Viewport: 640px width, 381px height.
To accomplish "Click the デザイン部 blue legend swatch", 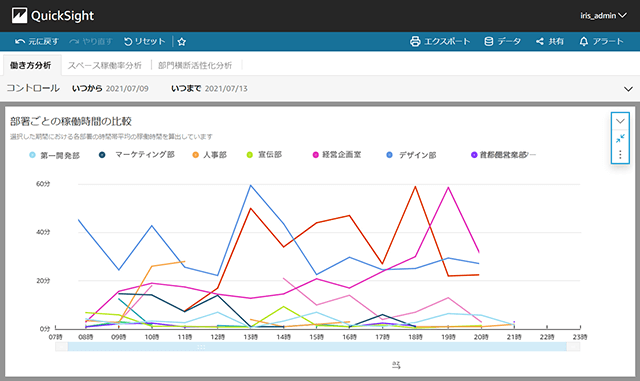I will (x=389, y=155).
